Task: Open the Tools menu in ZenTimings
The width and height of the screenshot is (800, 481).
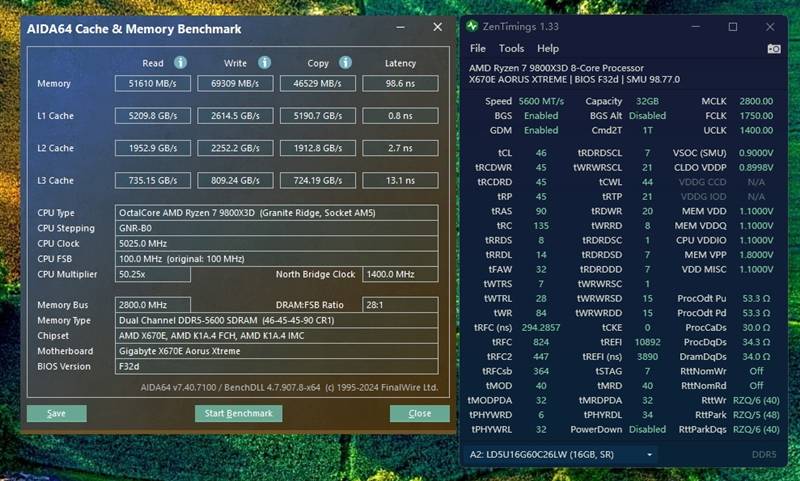Action: tap(511, 48)
